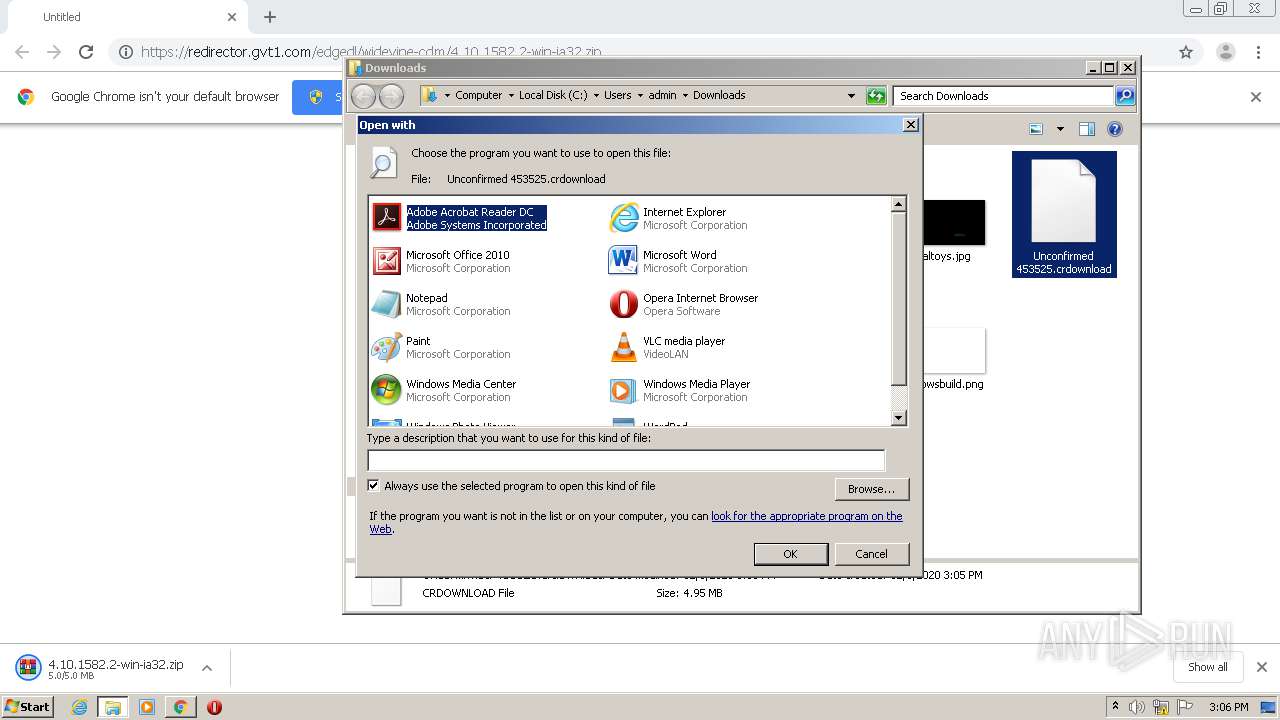Open Windows Explorer taskbar button
Image resolution: width=1280 pixels, height=720 pixels.
click(113, 707)
